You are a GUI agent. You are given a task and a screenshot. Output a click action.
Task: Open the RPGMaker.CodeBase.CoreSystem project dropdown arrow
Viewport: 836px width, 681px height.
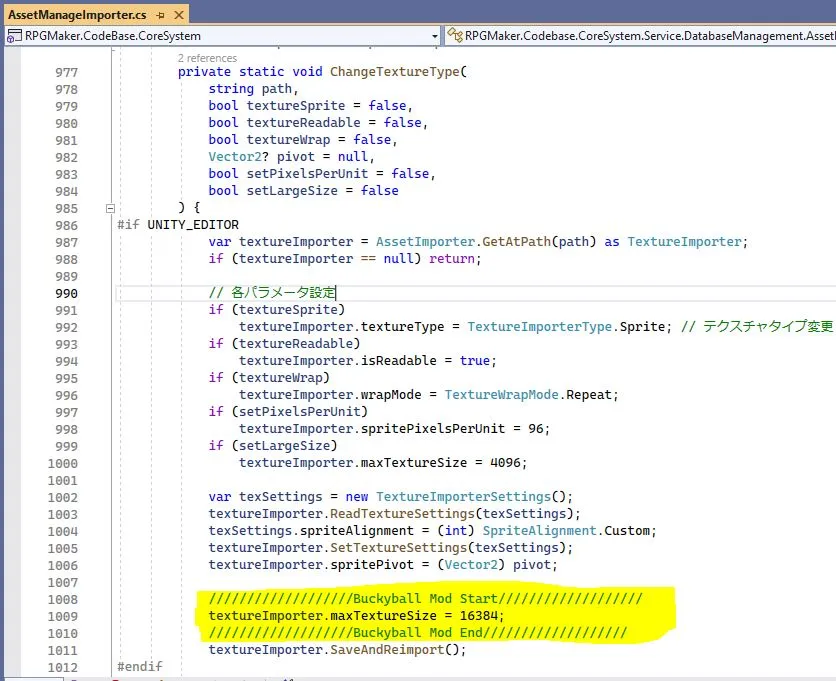pos(434,35)
